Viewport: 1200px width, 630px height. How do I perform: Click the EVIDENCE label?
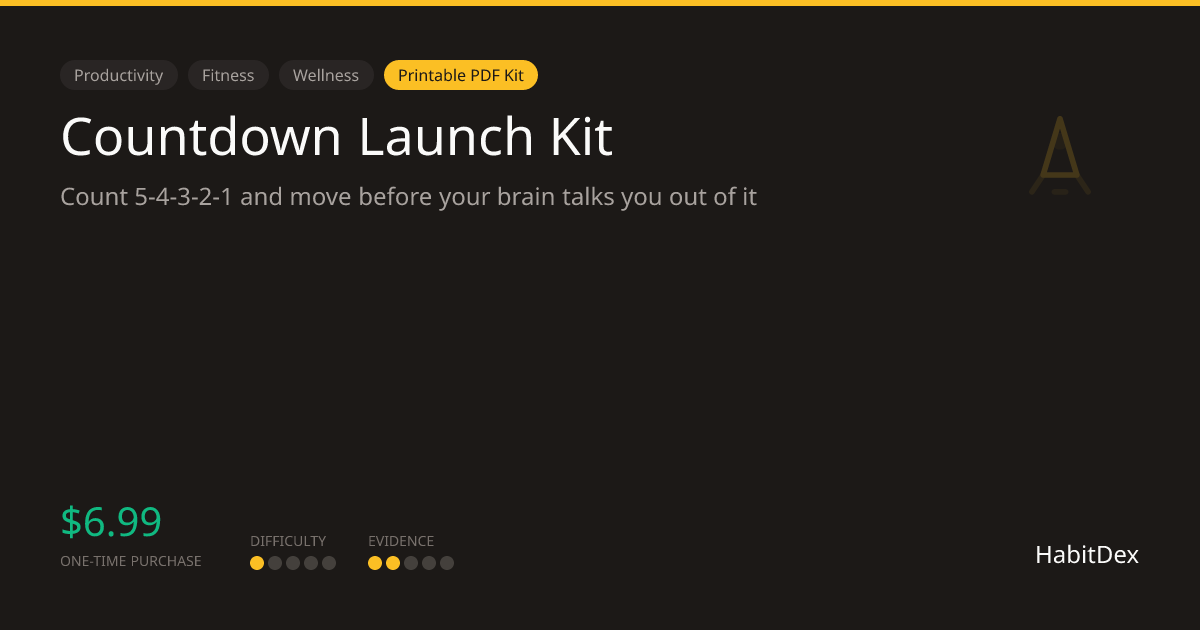pos(401,541)
